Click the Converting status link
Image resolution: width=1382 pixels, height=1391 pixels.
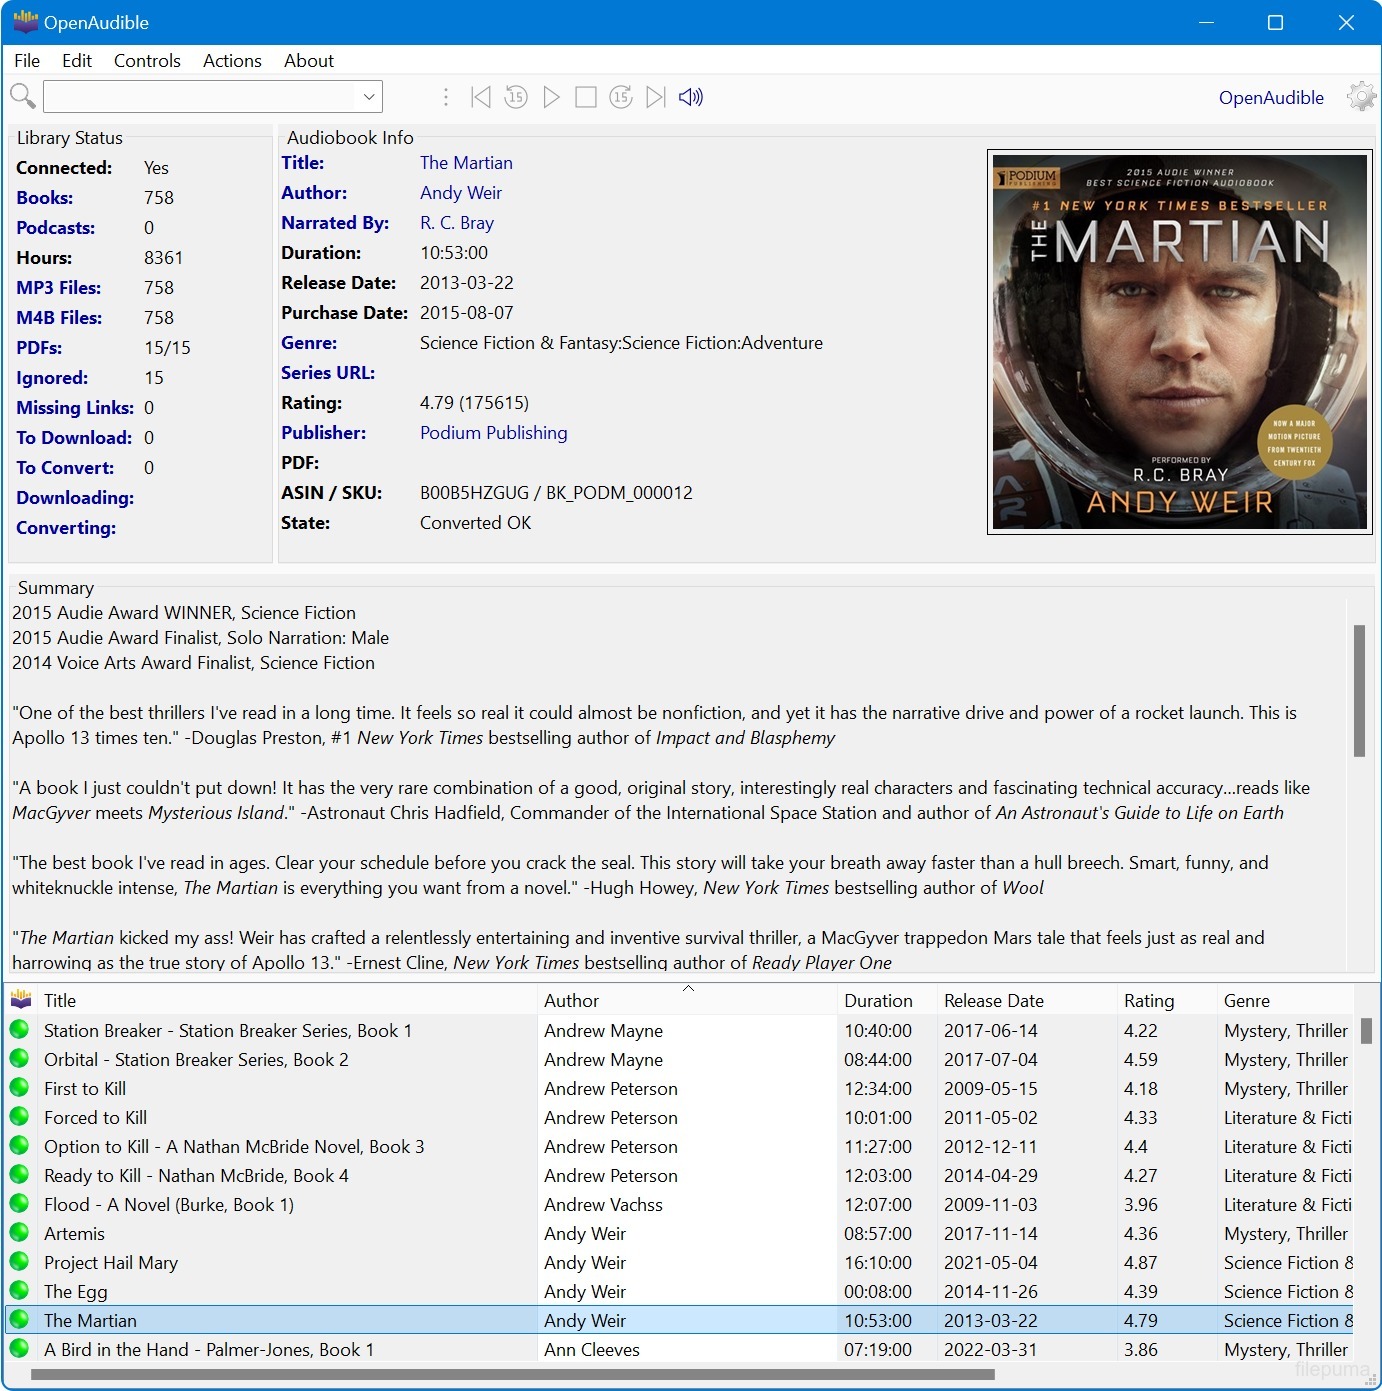pos(66,528)
